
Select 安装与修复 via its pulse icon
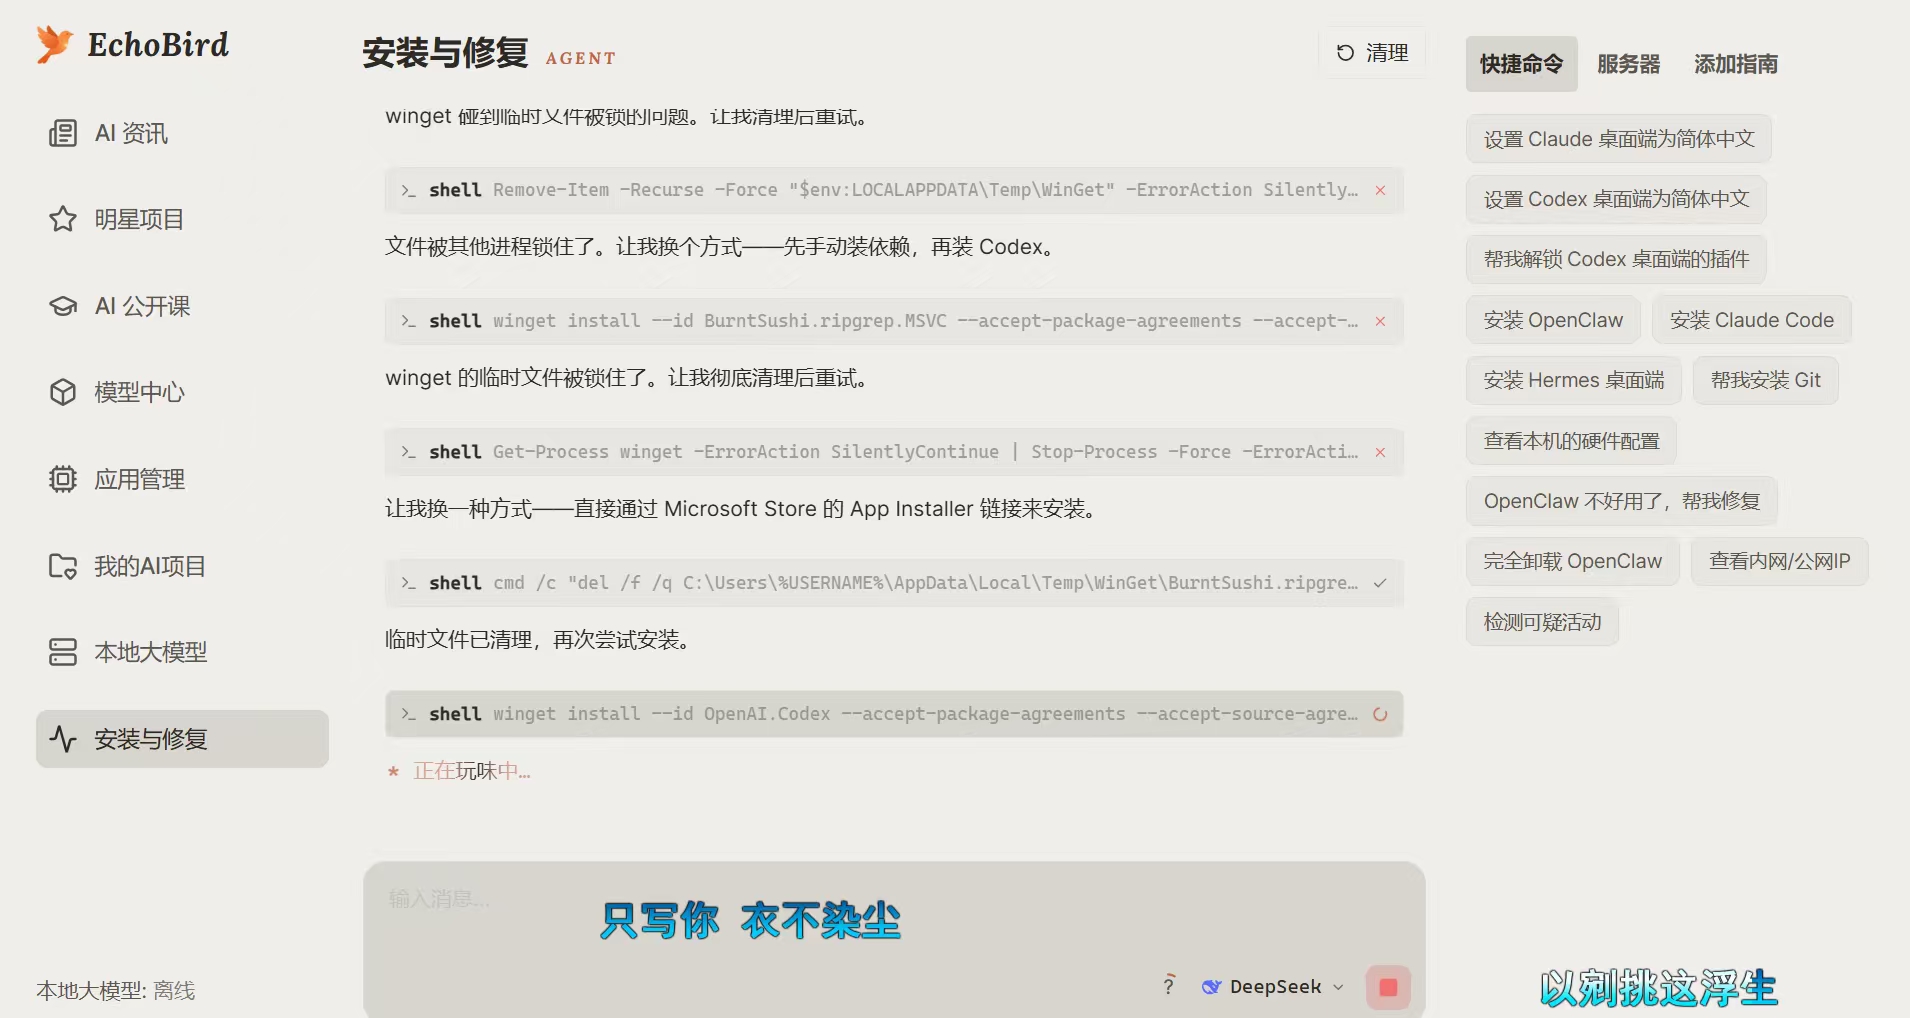point(63,739)
